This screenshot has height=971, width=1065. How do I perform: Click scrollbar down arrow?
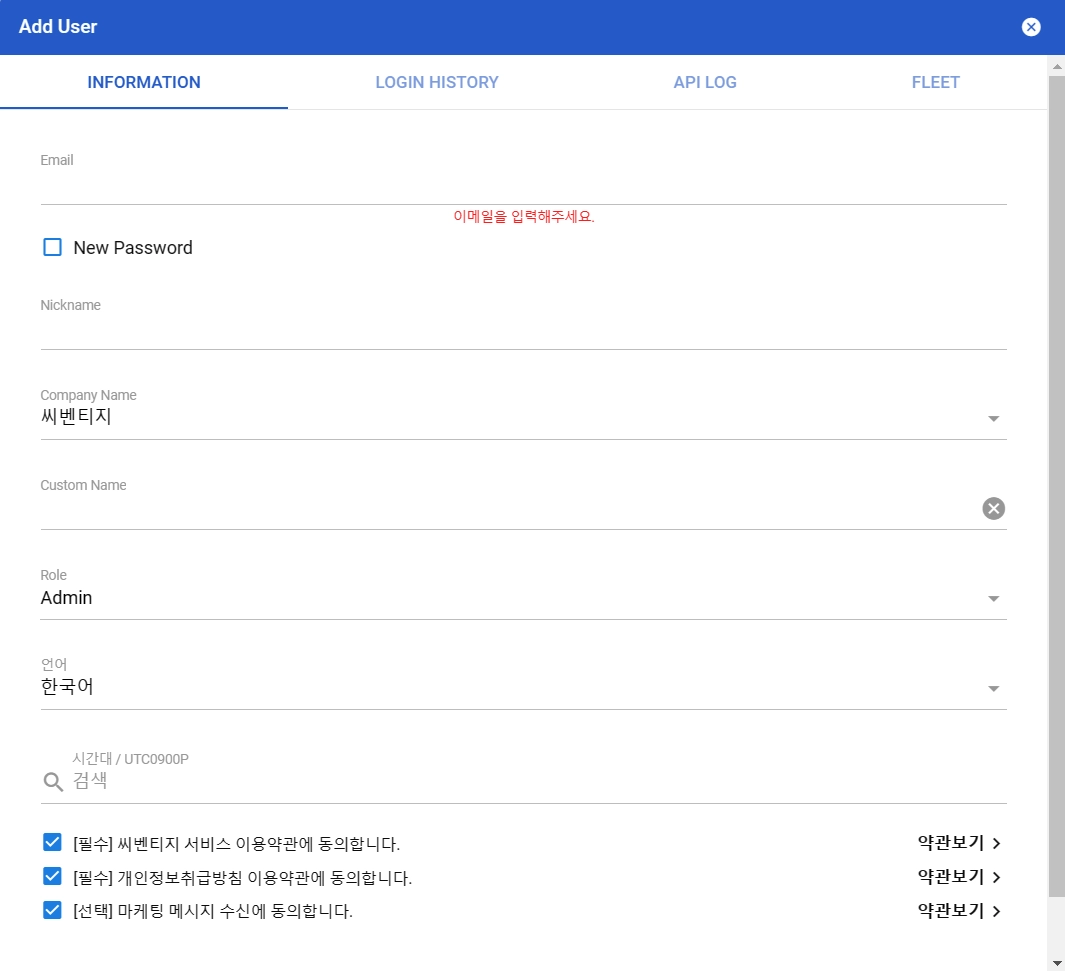(x=1056, y=963)
